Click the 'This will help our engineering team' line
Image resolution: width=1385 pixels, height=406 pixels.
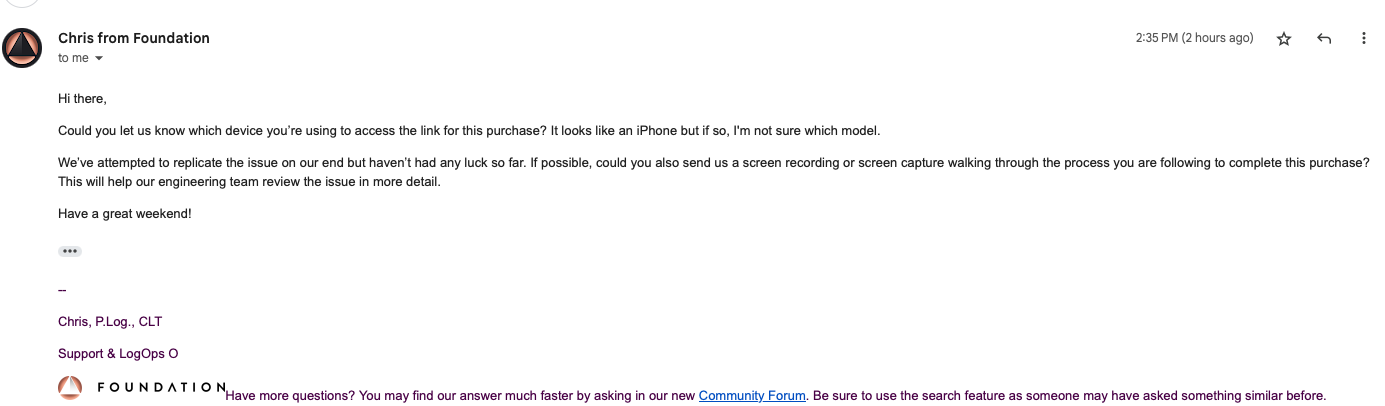point(249,182)
